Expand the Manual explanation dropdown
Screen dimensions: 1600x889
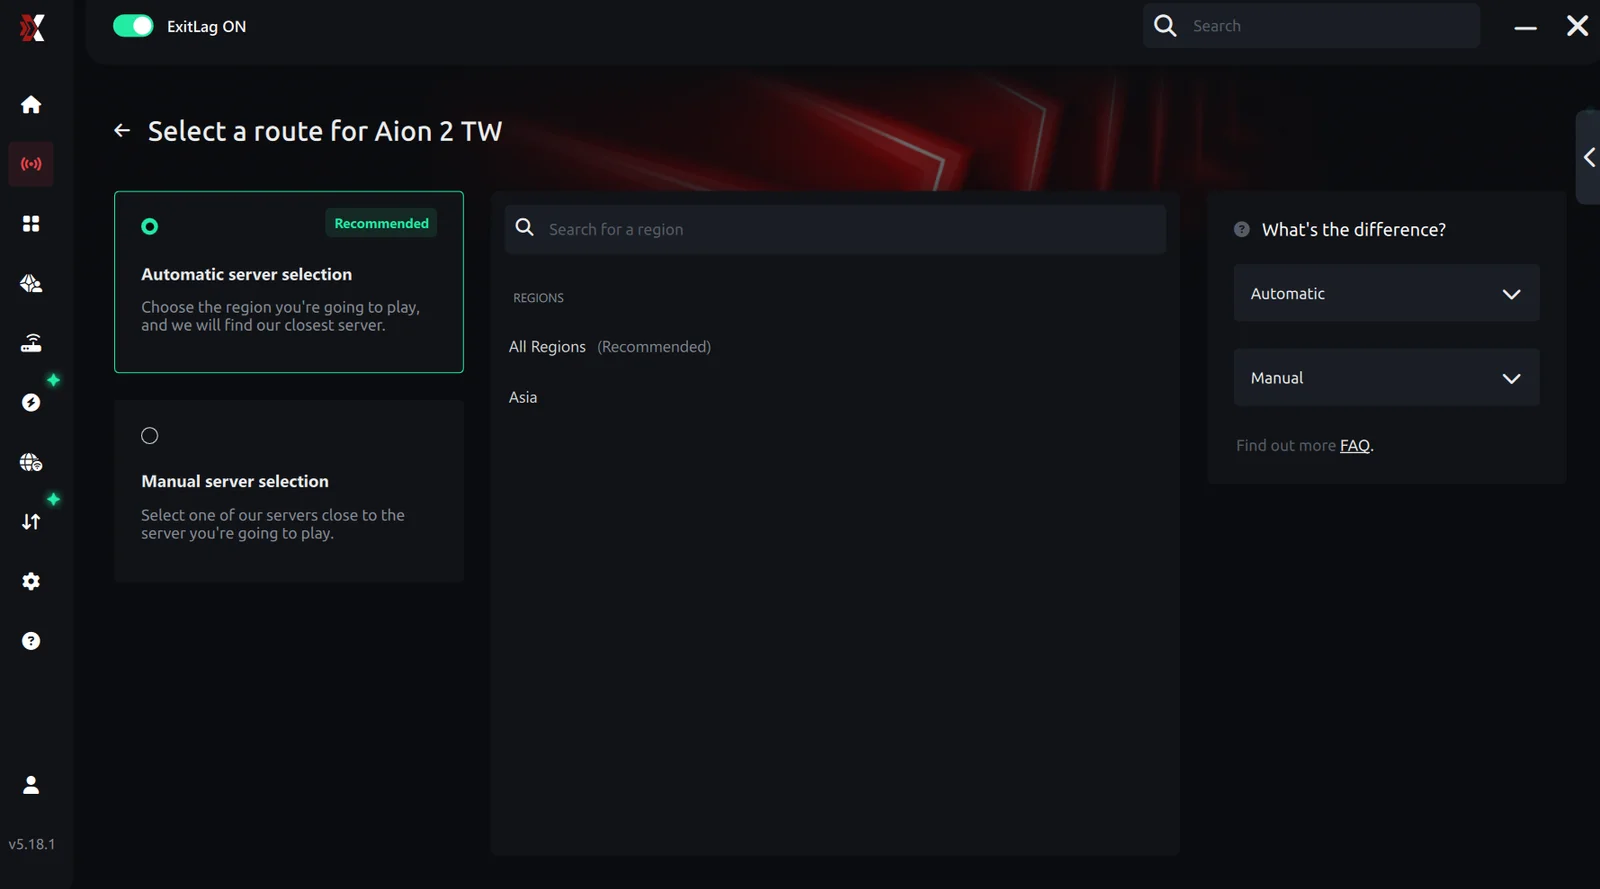(1385, 378)
